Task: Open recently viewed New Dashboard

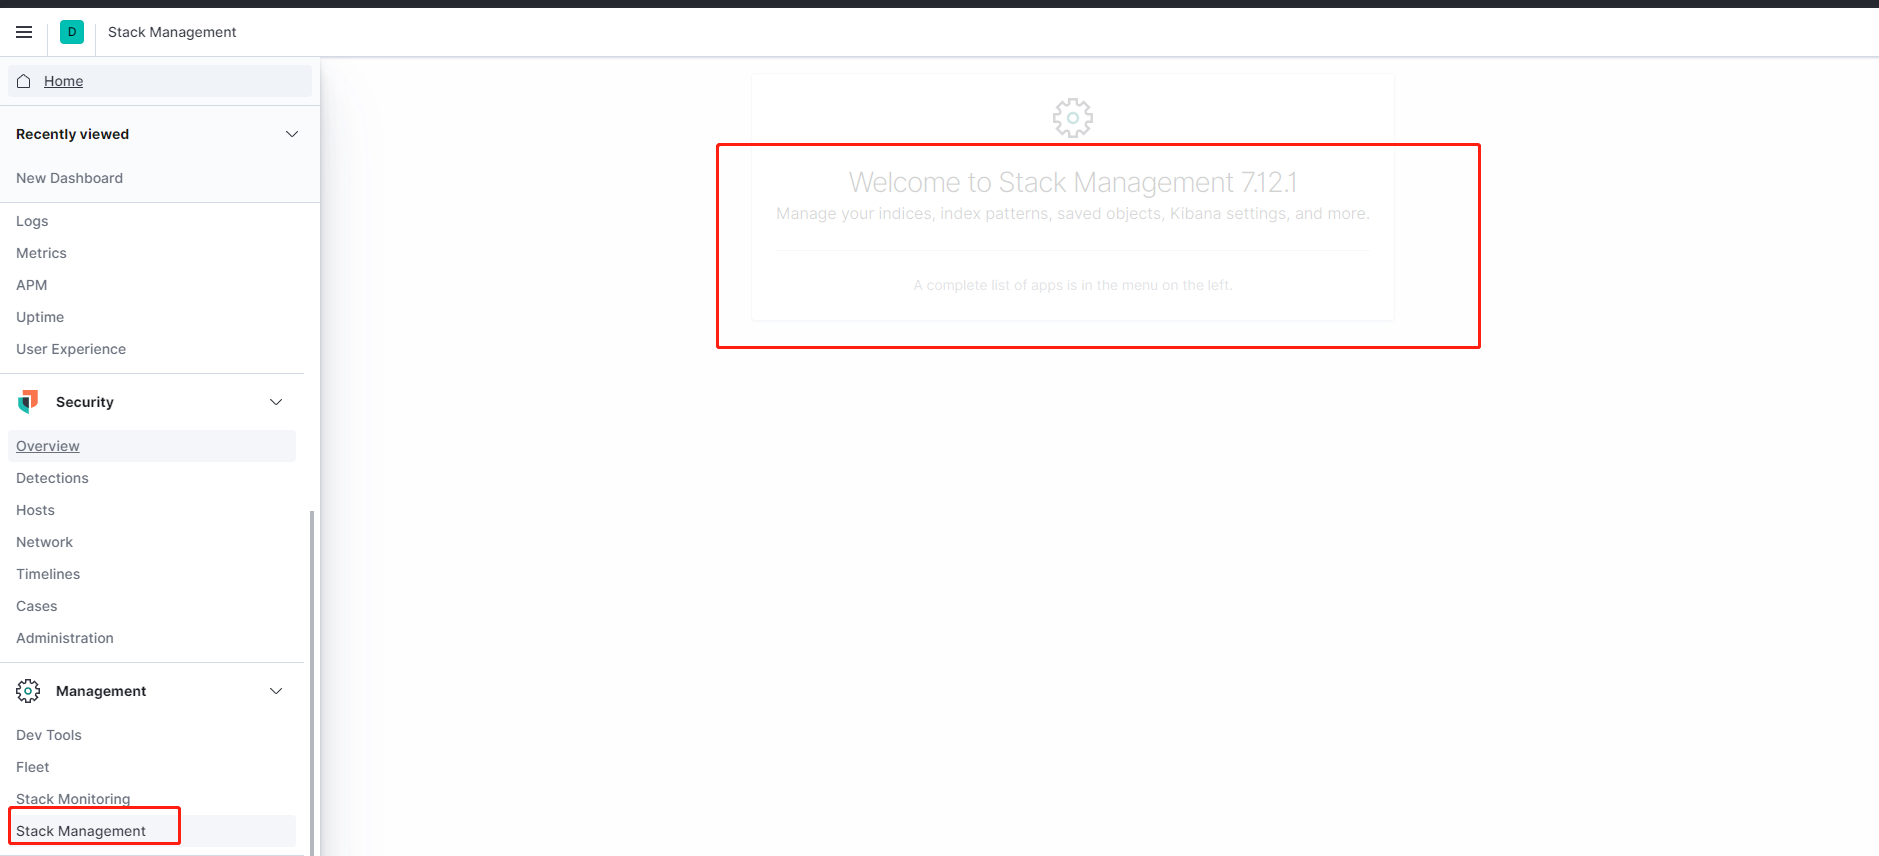Action: pos(69,178)
